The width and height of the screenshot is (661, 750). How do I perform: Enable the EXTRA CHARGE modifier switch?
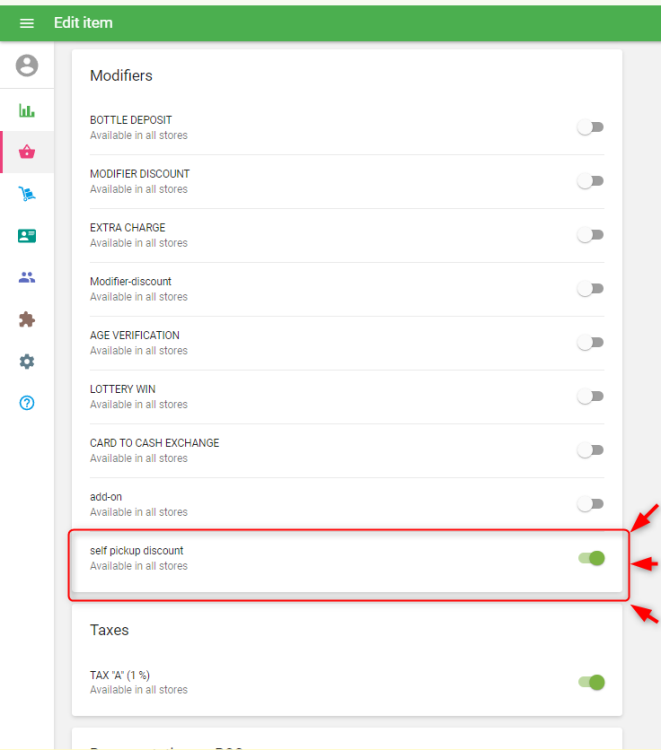click(x=591, y=235)
